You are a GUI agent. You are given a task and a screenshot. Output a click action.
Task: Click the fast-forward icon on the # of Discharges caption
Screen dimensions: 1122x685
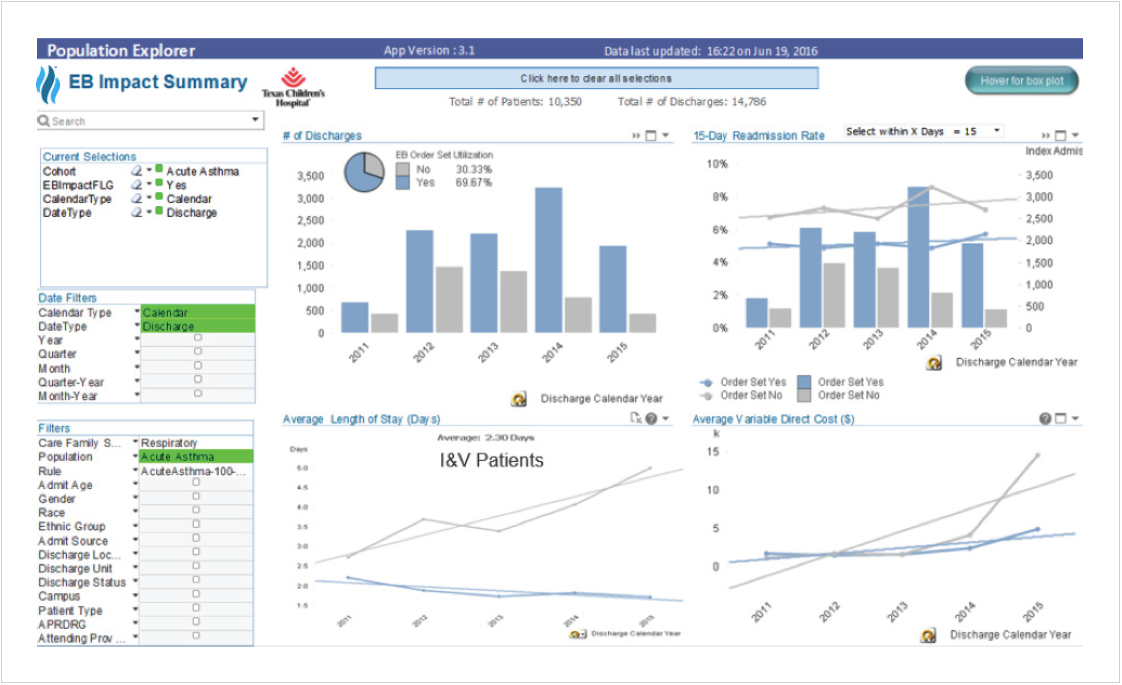[636, 135]
